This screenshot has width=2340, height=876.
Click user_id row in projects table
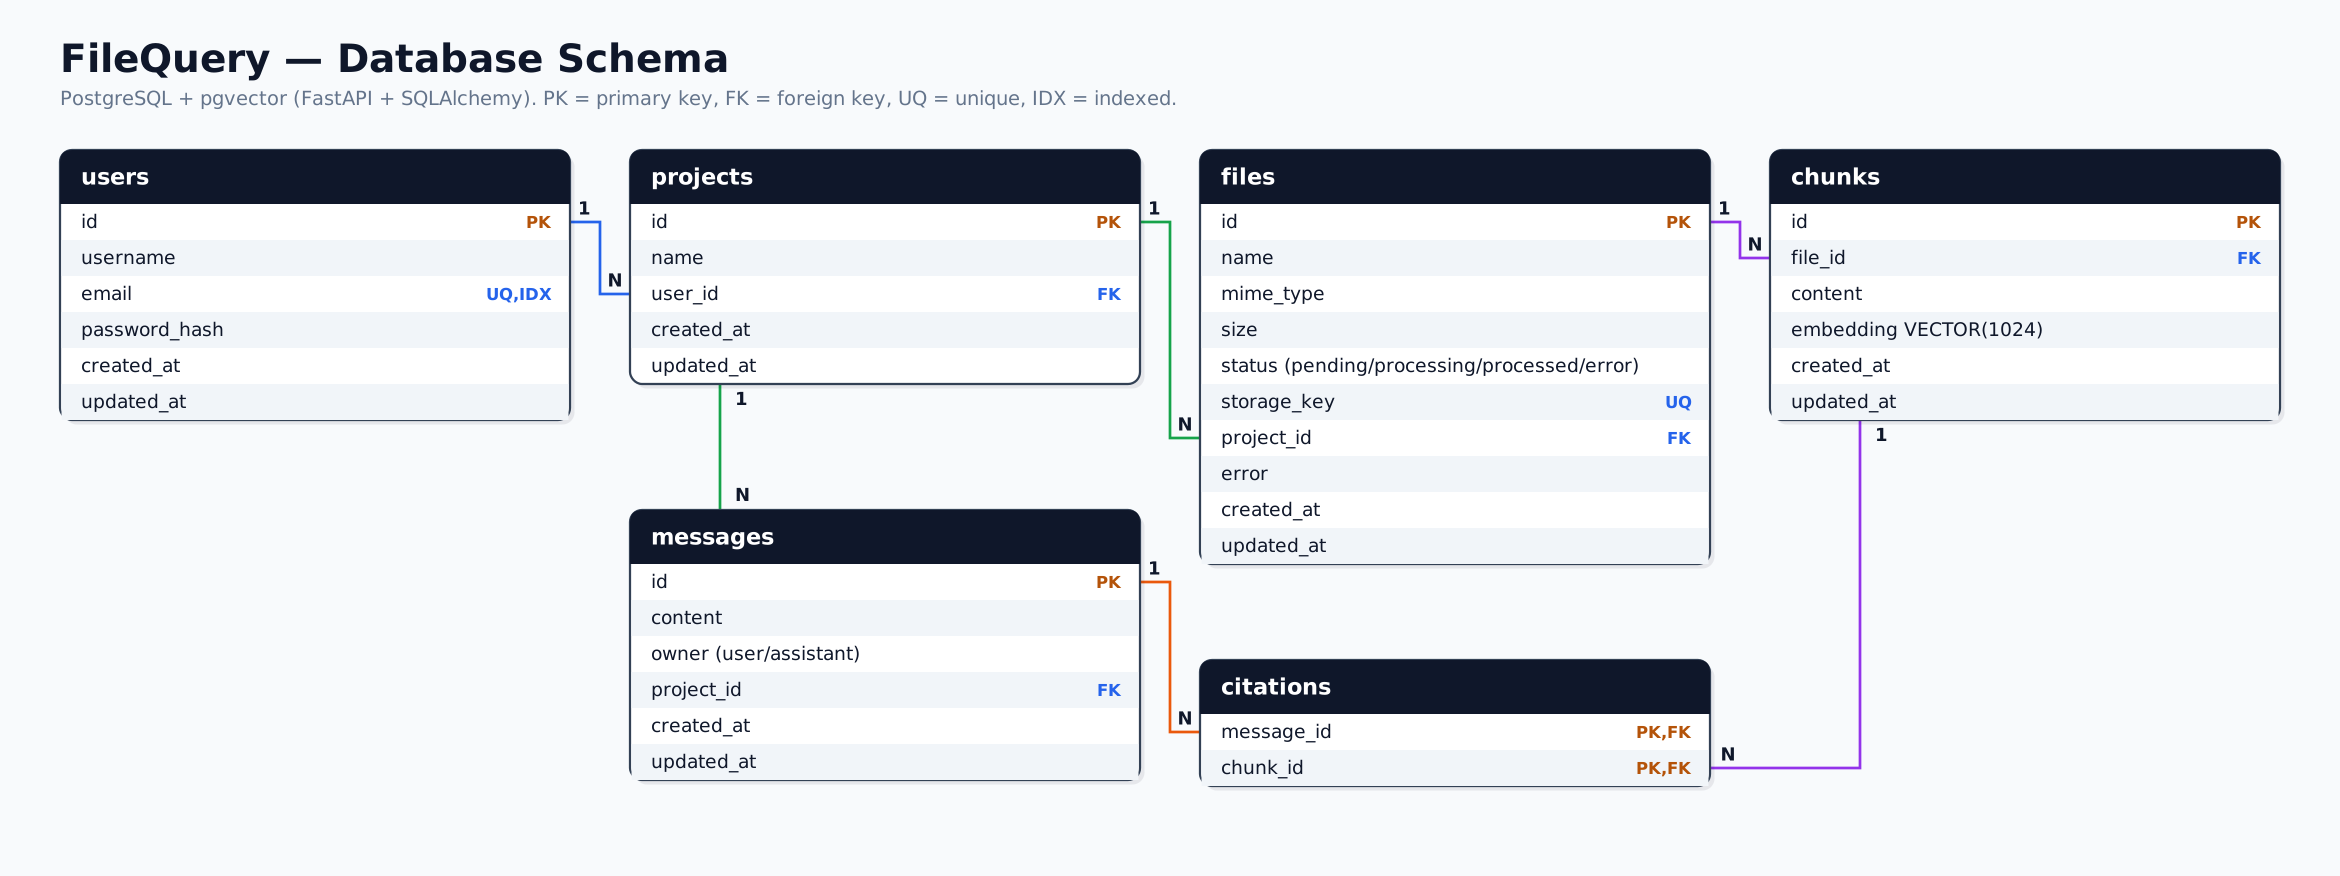pos(885,294)
